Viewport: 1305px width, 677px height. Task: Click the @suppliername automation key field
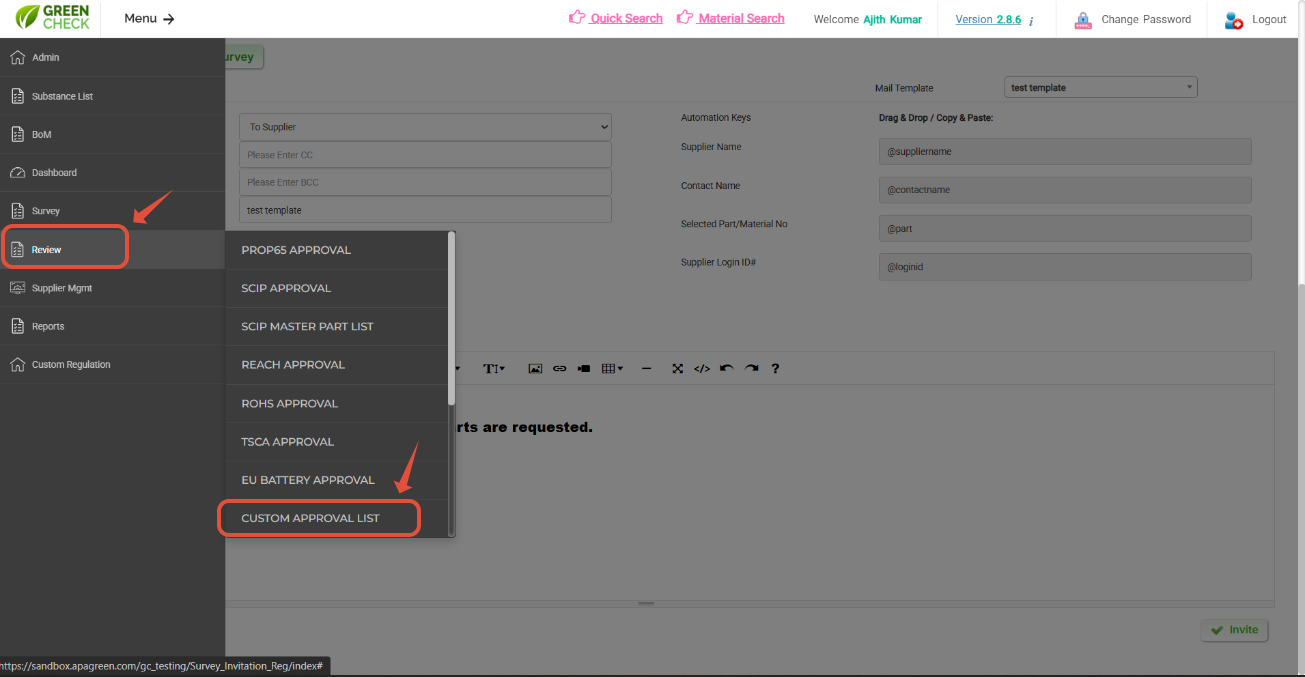coord(1065,151)
